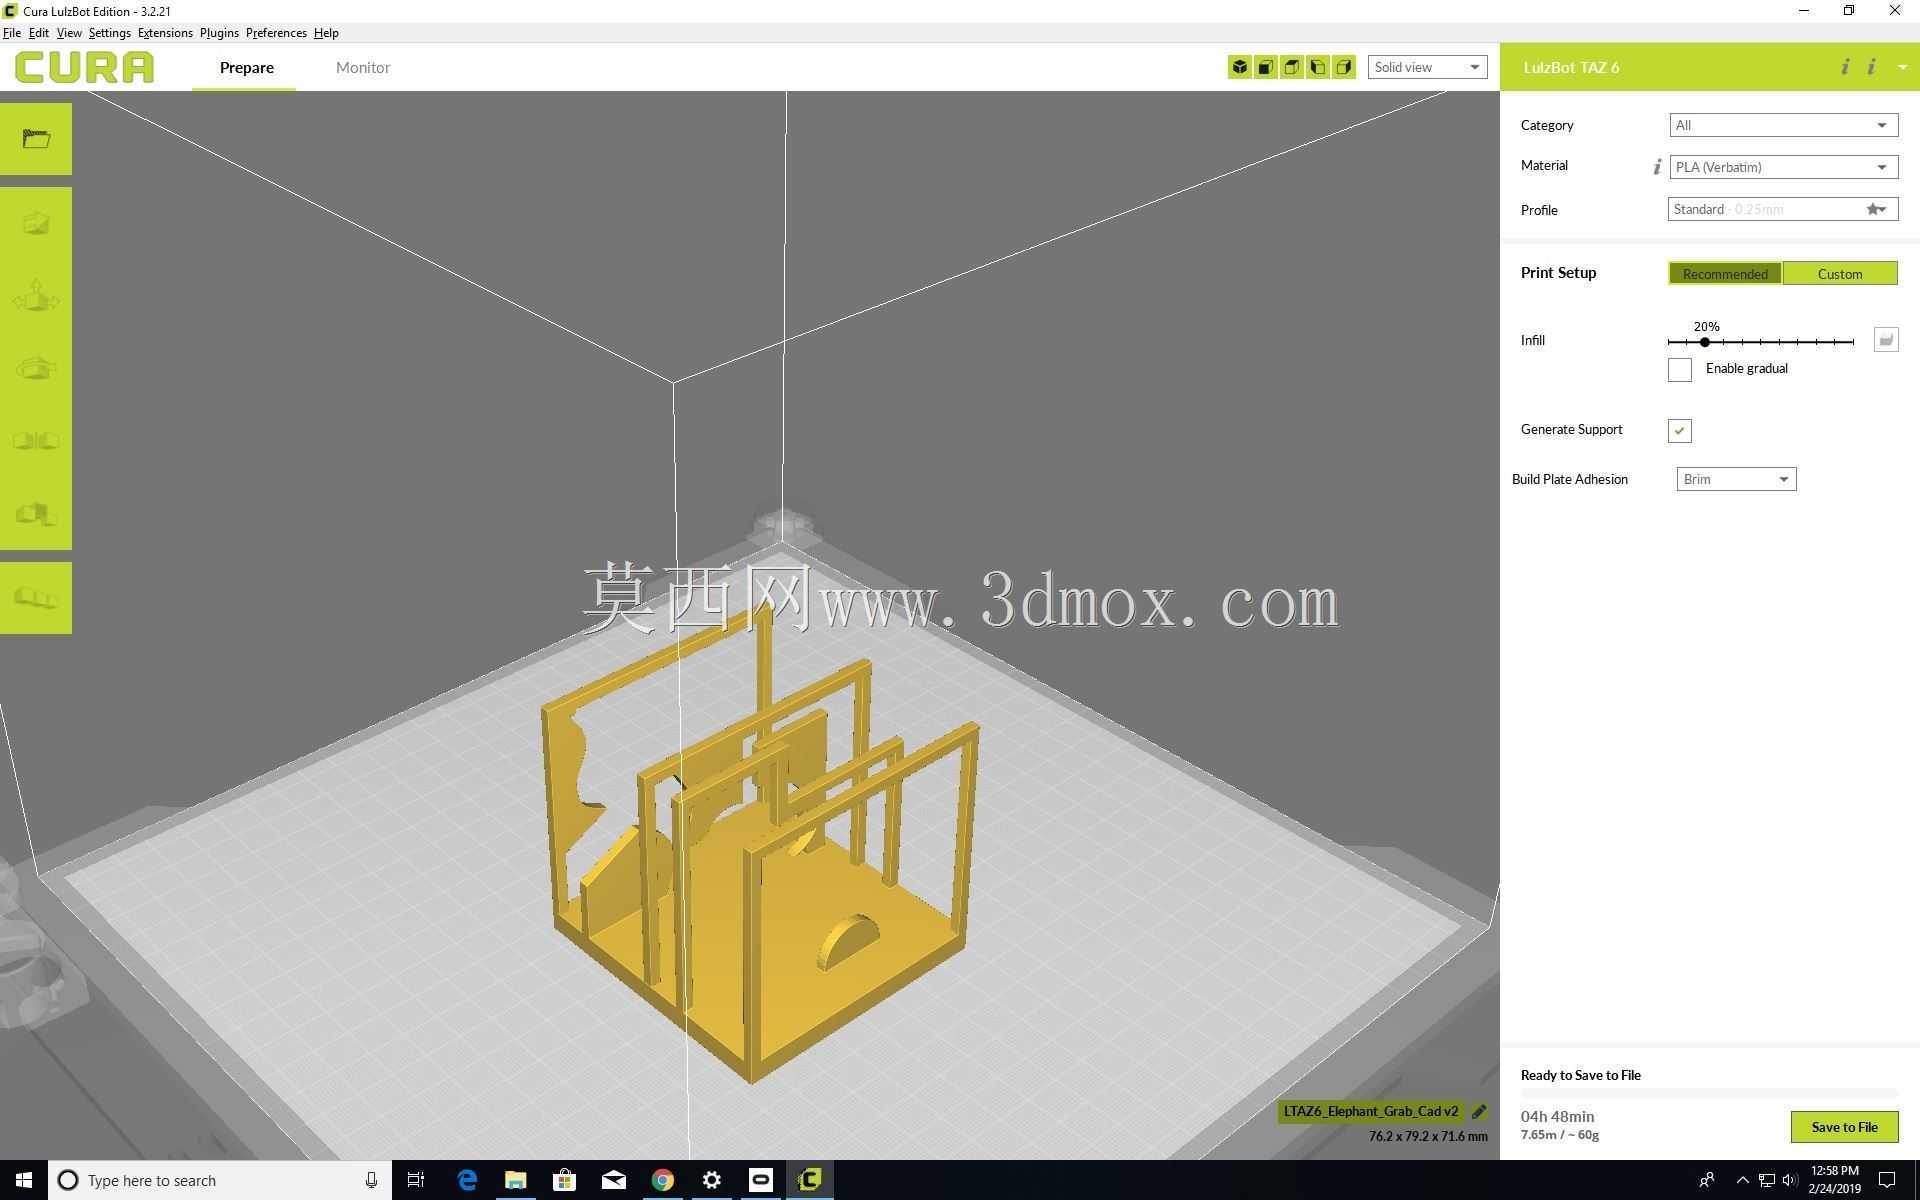Screen dimensions: 1920x1200
Task: Open a file with the folder icon
Action: pos(36,139)
